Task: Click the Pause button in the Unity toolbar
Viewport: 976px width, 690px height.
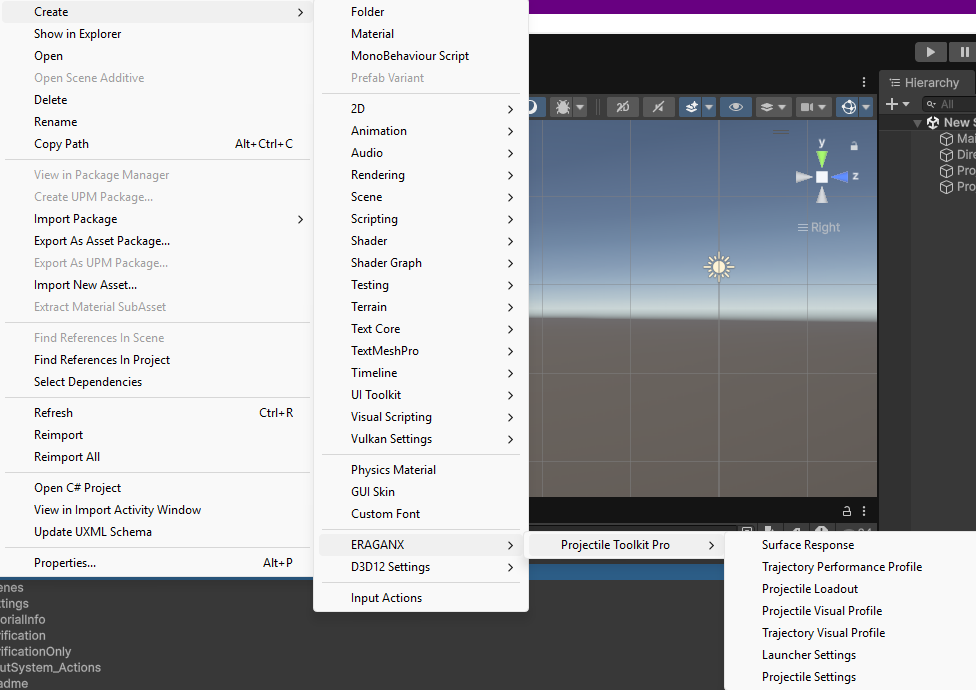Action: point(964,52)
